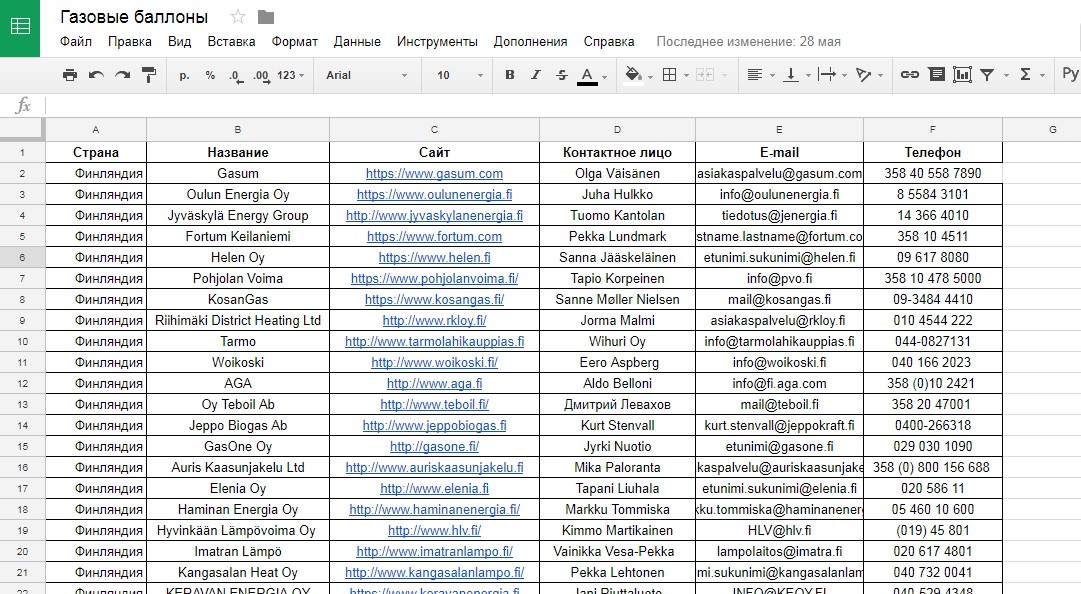Open the Arial font dropdown
This screenshot has width=1081, height=594.
tap(366, 75)
